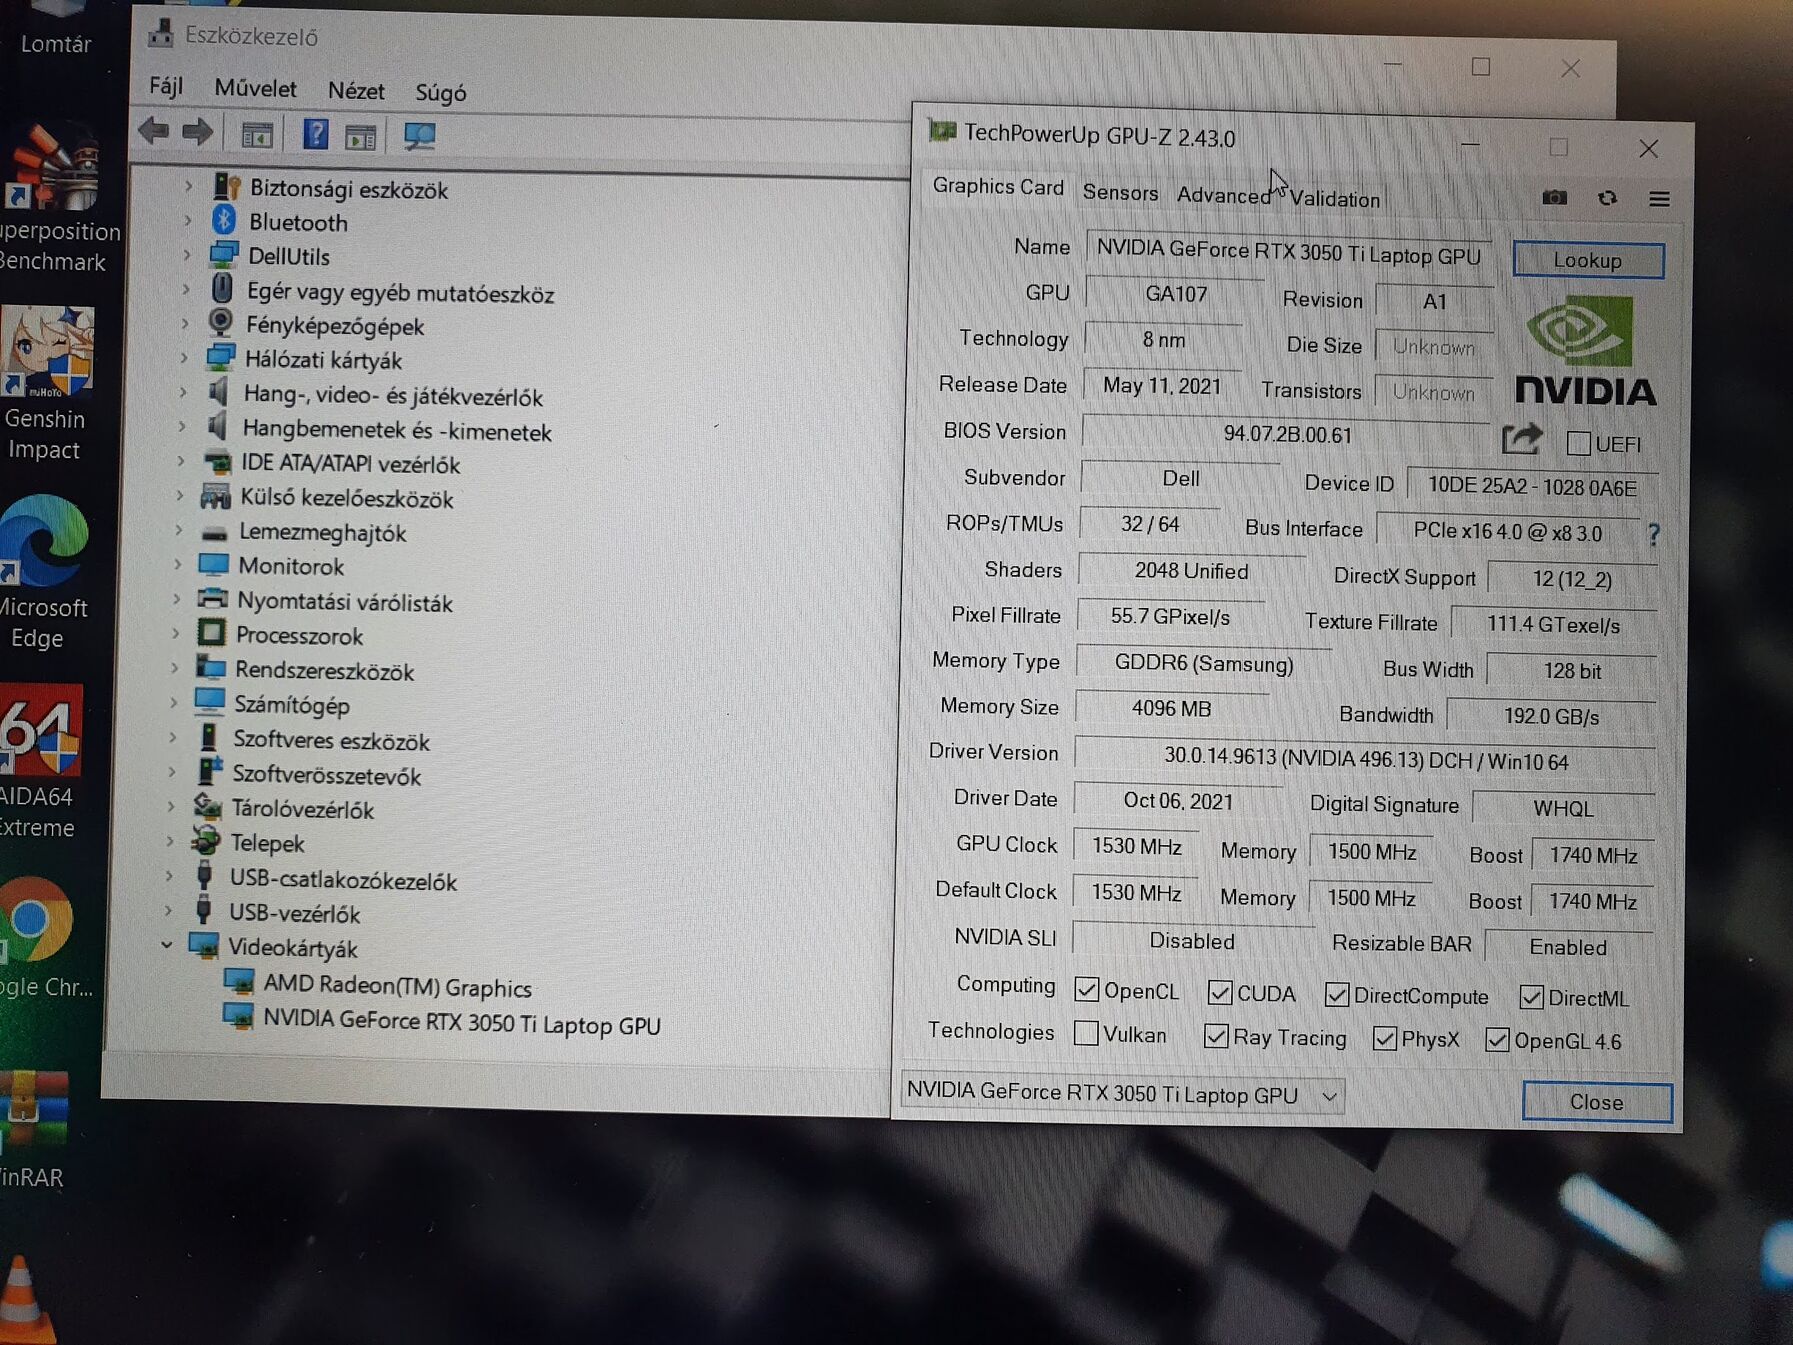Click the Close button in GPU-Z
Screen dimensions: 1793x1345
point(1597,1102)
